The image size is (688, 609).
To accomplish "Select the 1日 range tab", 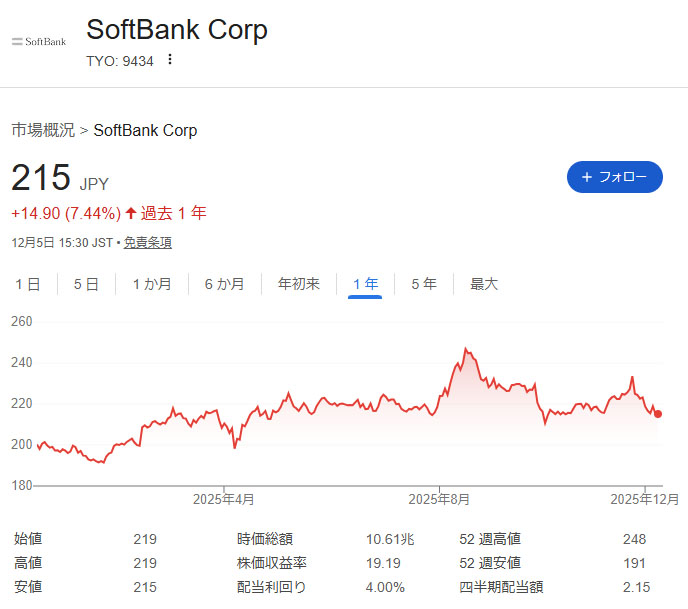I will pos(27,284).
